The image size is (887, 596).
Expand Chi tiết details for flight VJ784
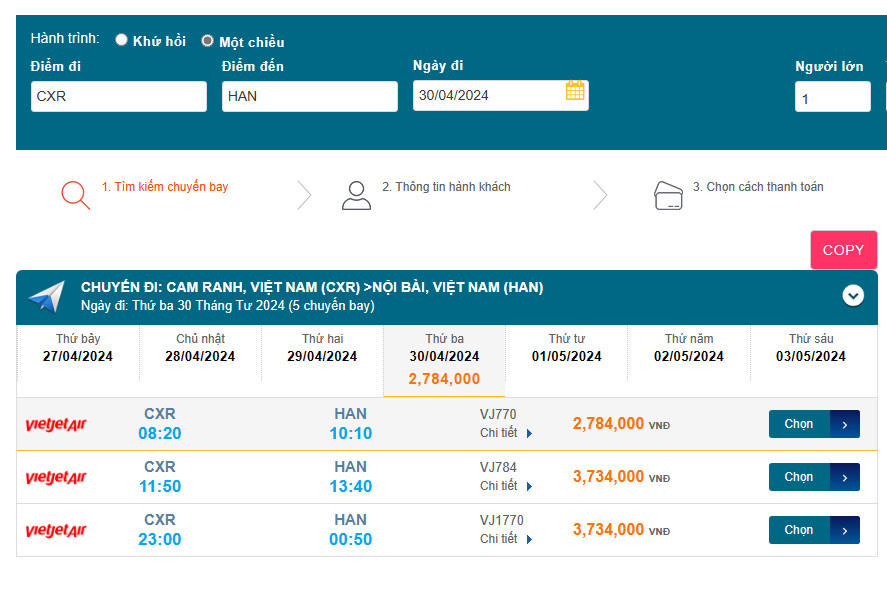tap(506, 486)
